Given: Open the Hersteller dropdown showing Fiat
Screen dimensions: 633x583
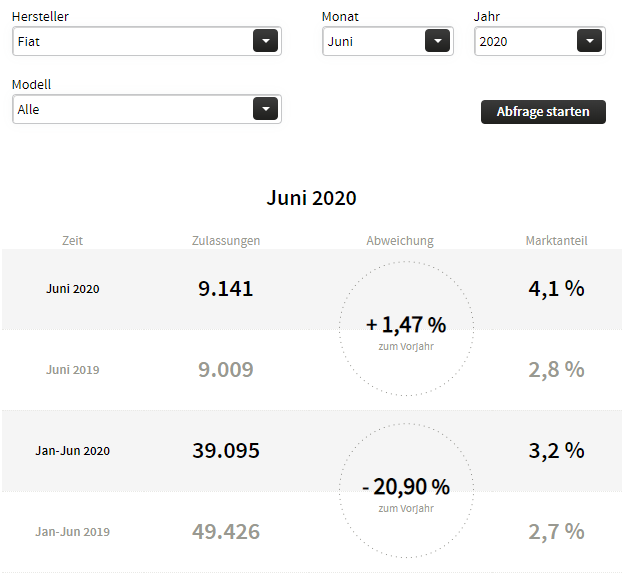Looking at the screenshot, I should [x=130, y=41].
